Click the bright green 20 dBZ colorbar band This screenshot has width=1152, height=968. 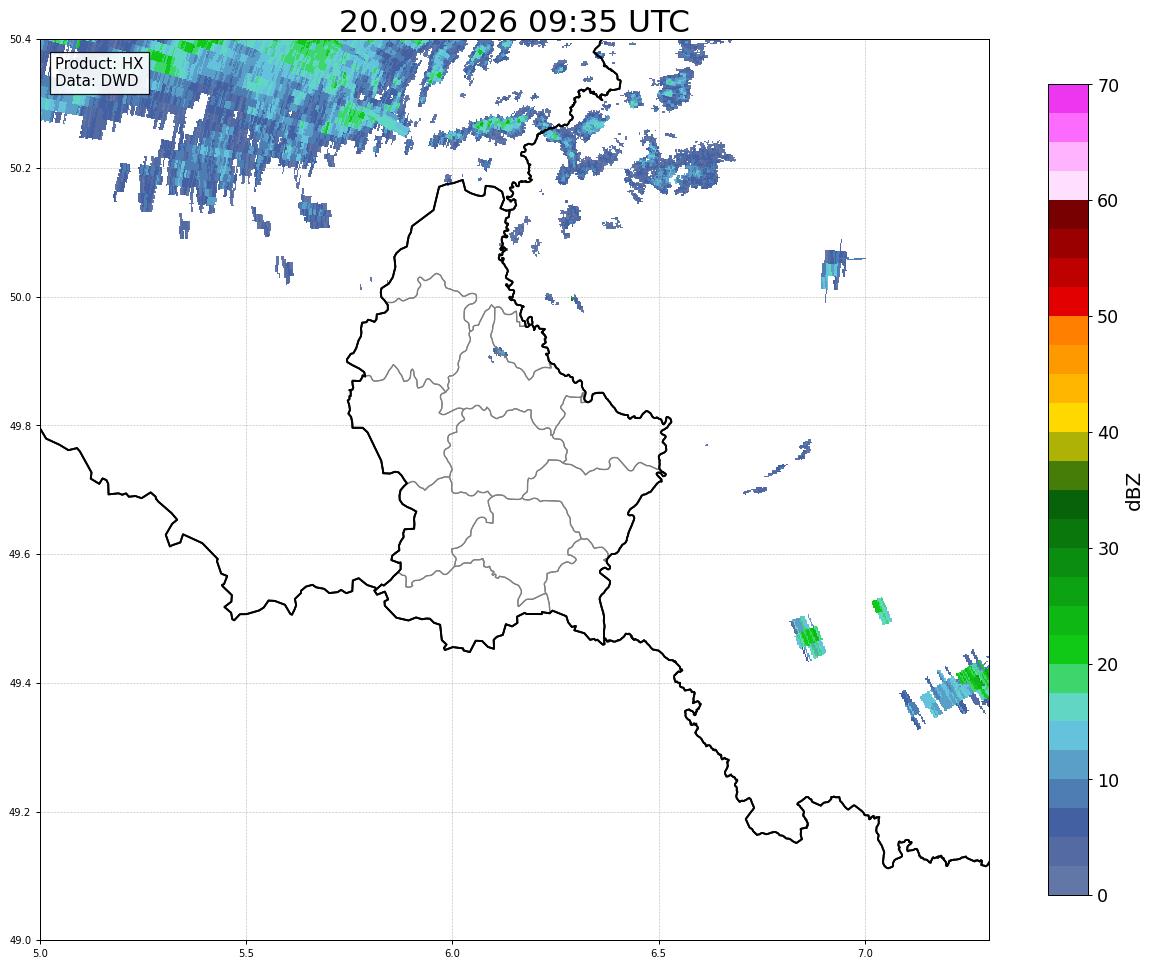coord(1068,649)
